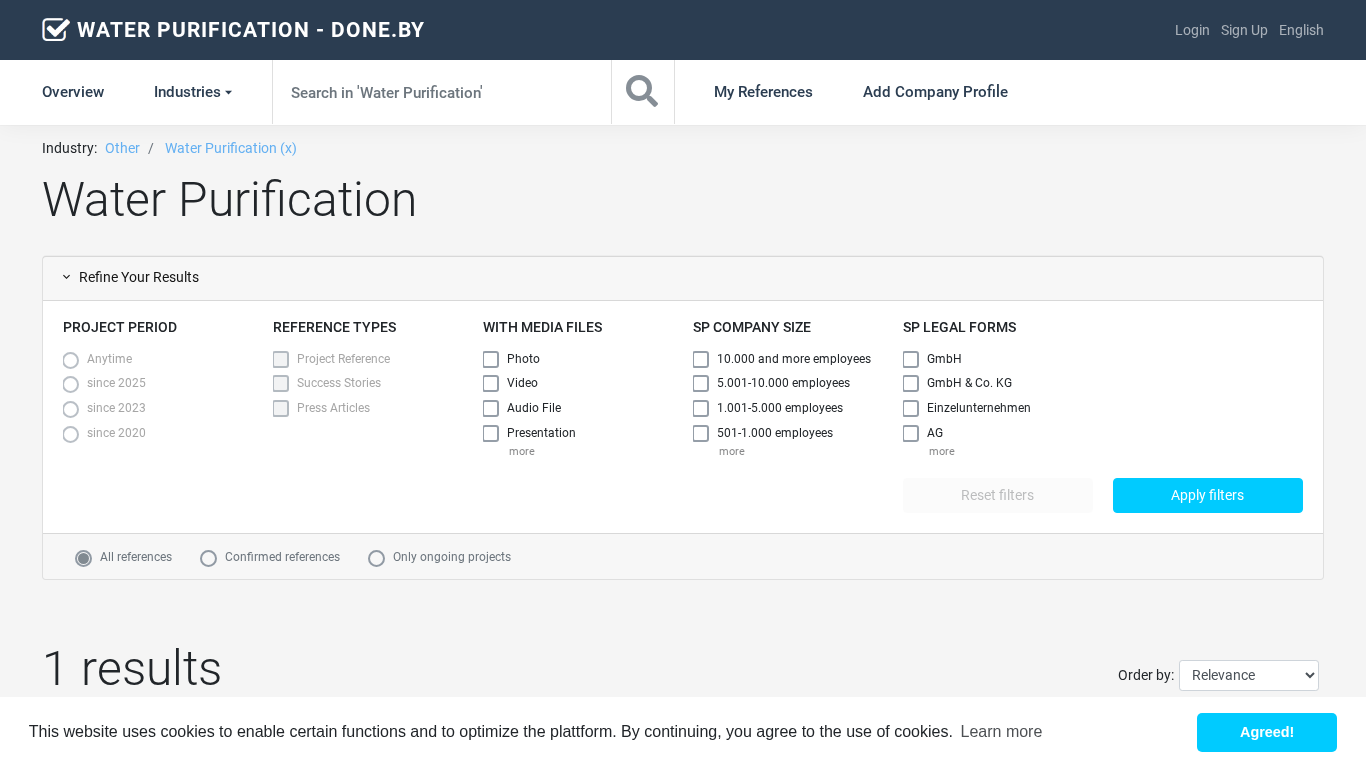1366x768 pixels.
Task: Expand more SP company size options
Action: pos(731,452)
